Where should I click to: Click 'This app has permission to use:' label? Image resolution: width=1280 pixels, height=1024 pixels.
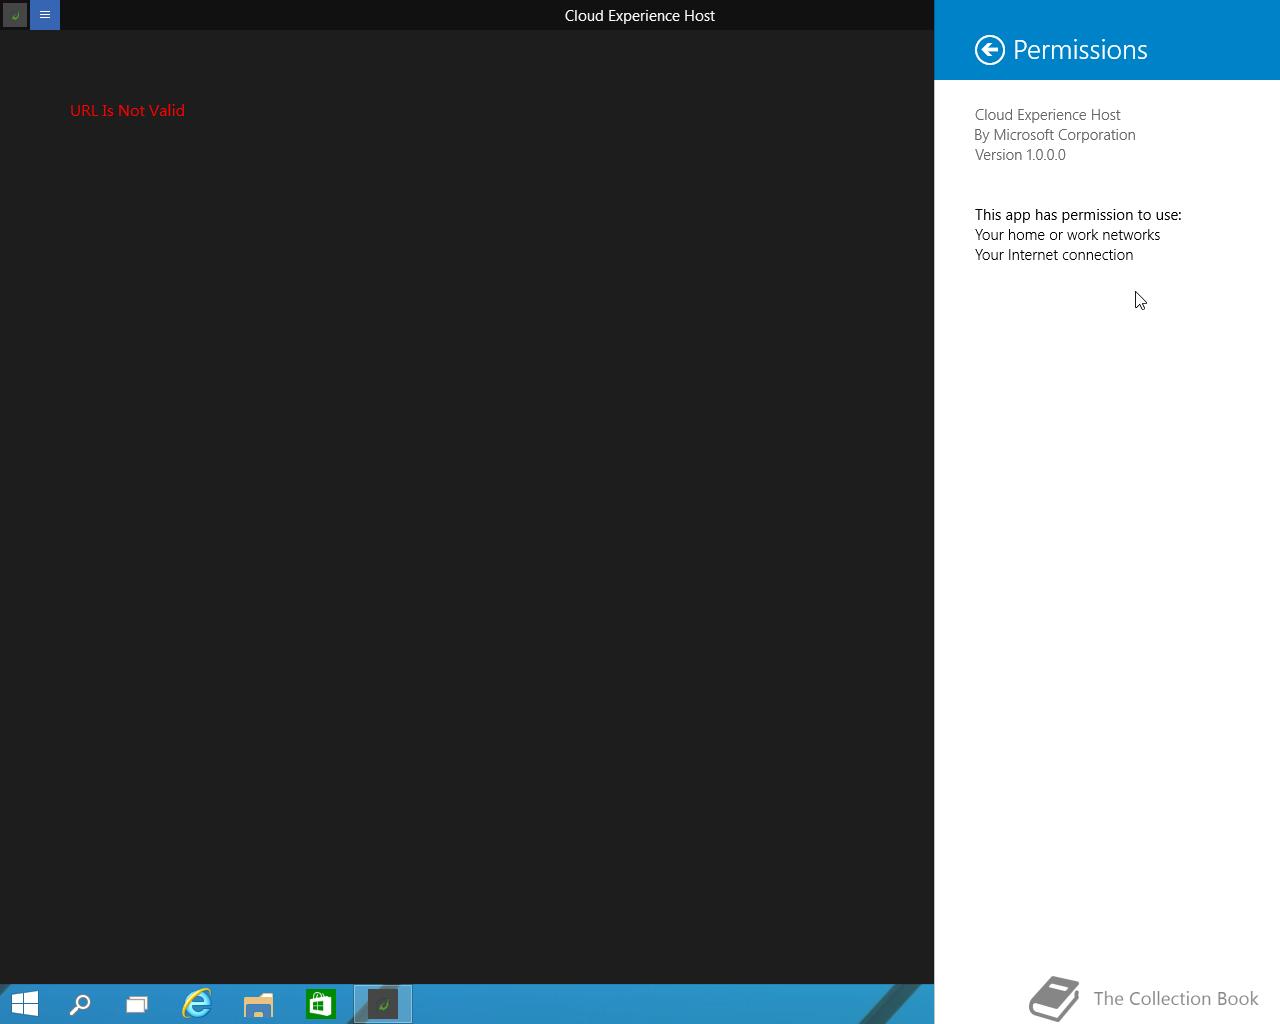1078,215
